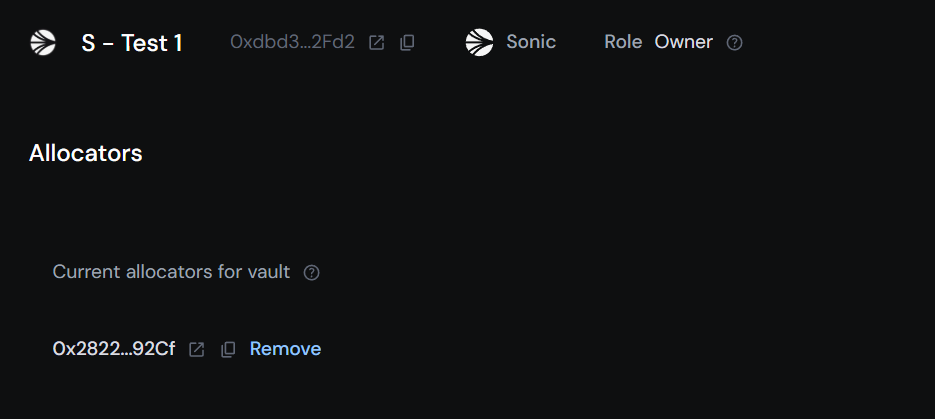
Task: Show help for the Owner role
Action: point(735,43)
